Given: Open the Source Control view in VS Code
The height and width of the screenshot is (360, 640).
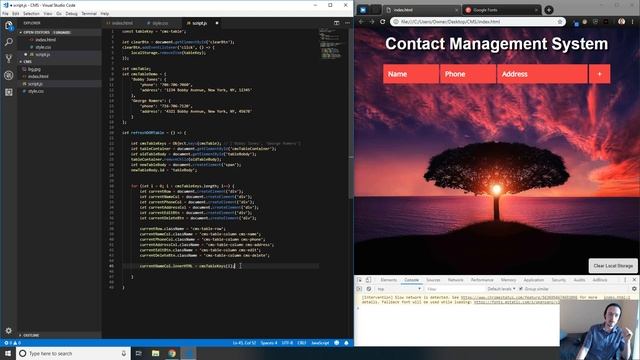Looking at the screenshot, I should 9,59.
